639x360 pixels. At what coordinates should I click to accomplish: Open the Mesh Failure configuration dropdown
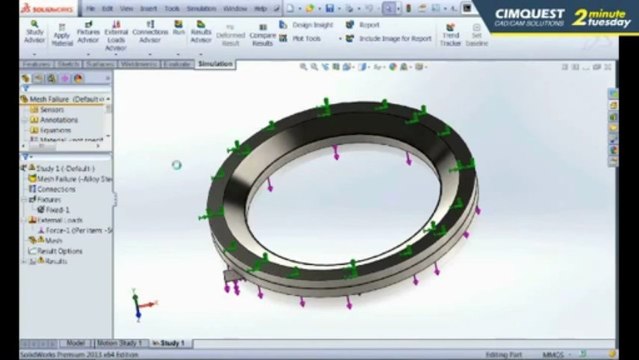click(x=108, y=99)
